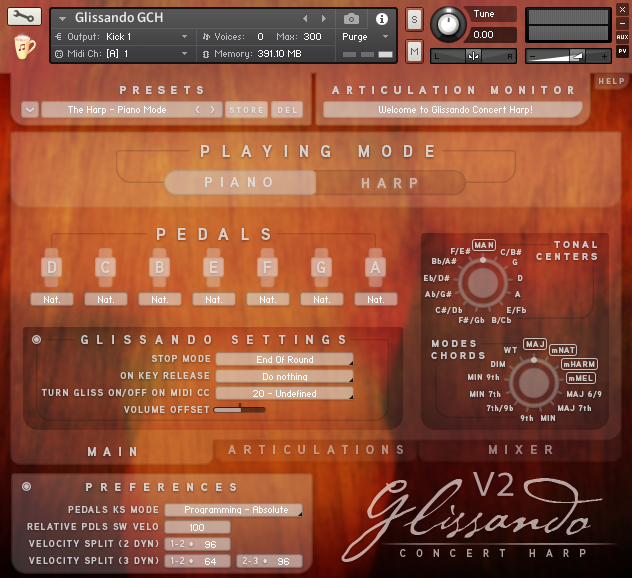Expand the instrument name dropdown arrow
632x578 pixels.
[62, 19]
